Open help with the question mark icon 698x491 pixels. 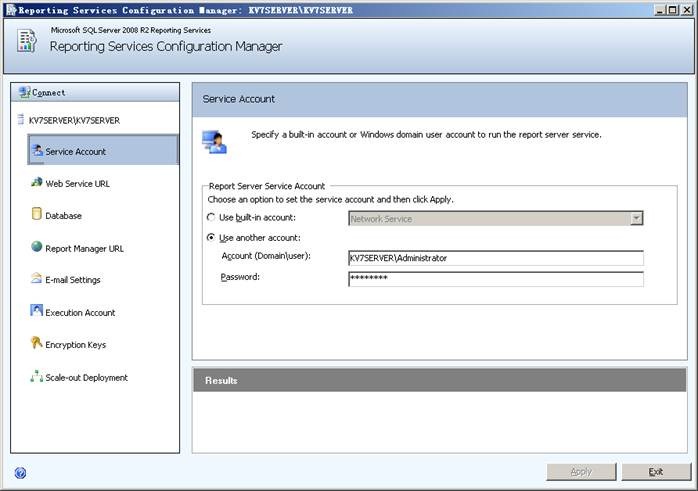tap(20, 473)
